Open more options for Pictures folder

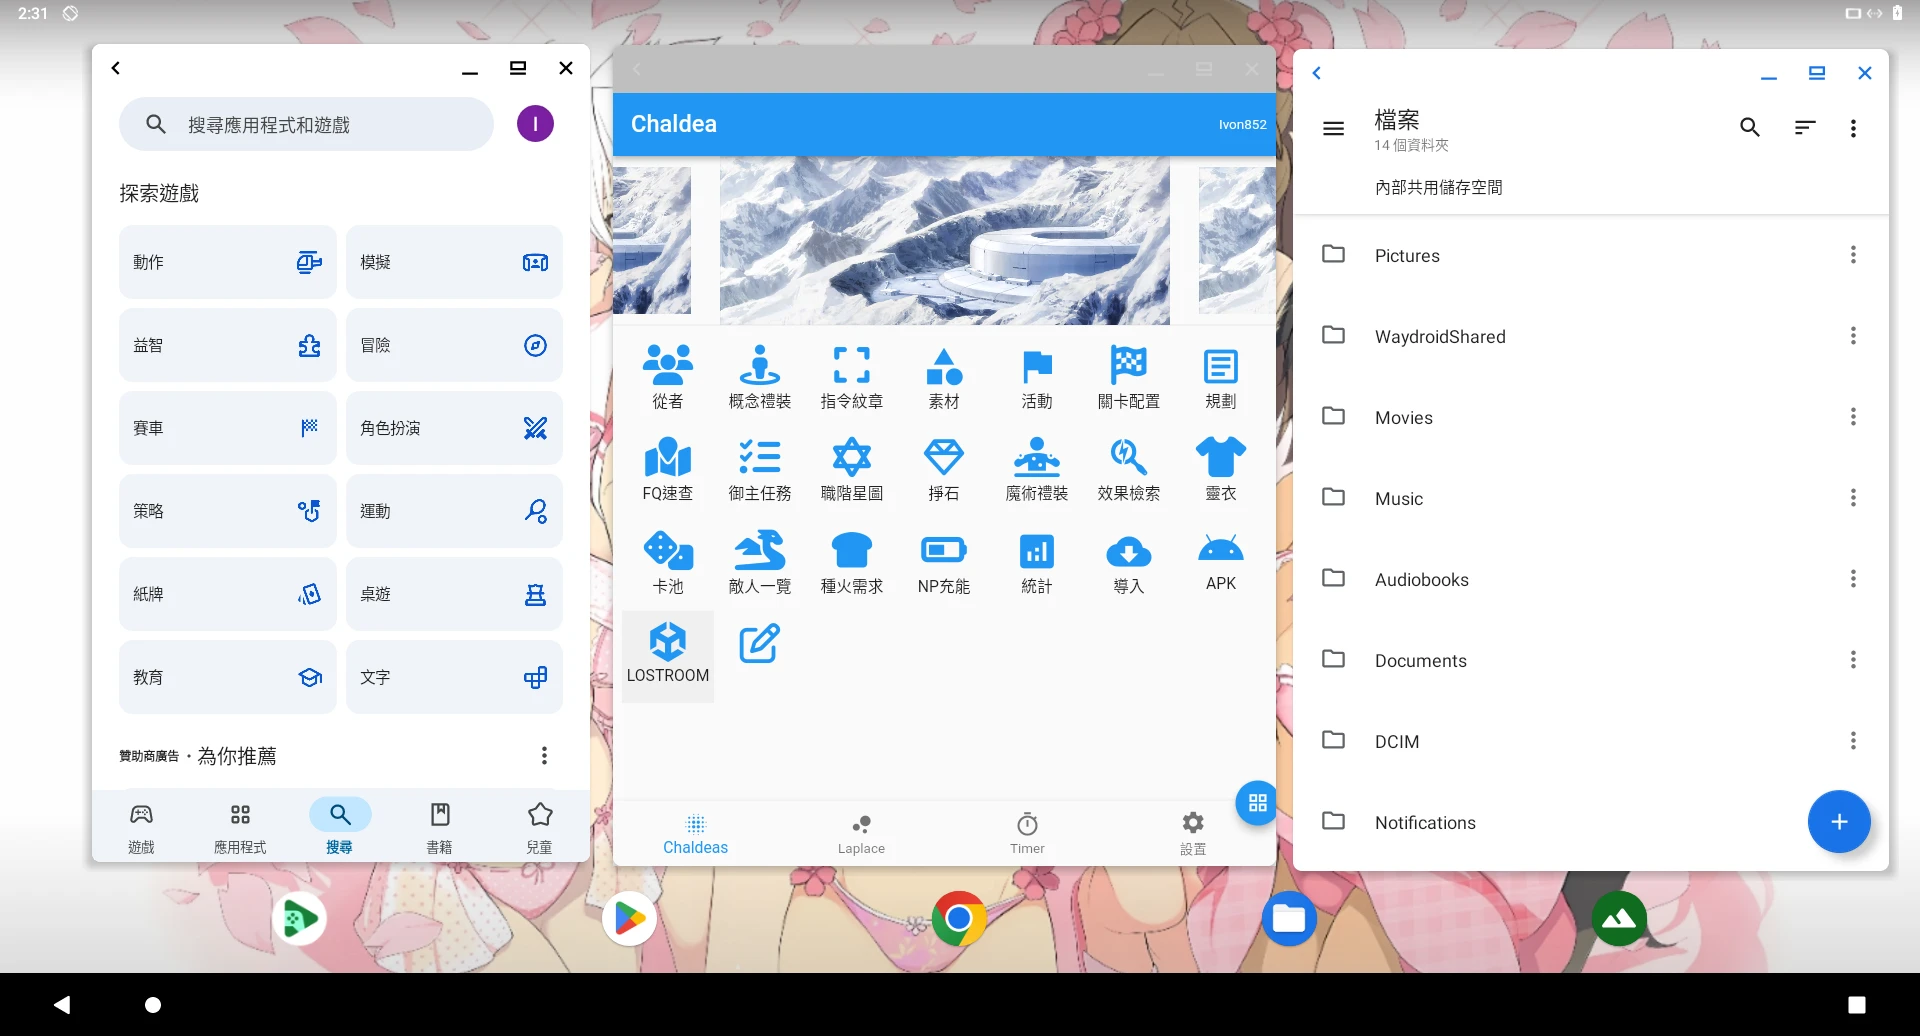click(x=1852, y=255)
